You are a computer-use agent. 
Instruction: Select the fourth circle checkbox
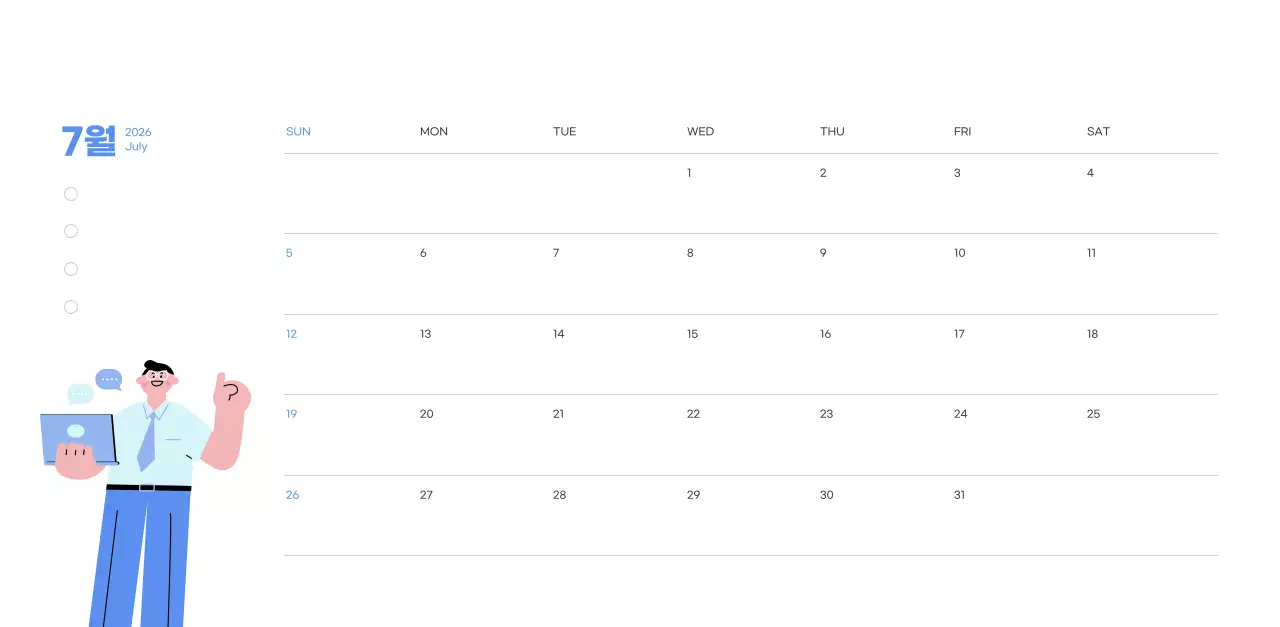[71, 307]
